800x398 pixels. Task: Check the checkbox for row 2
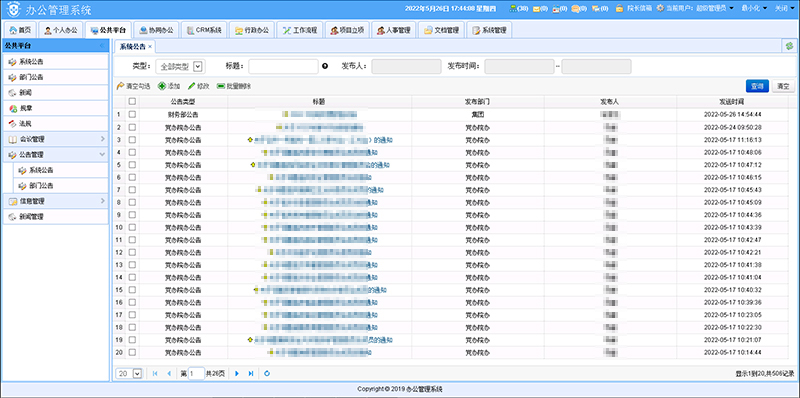(132, 127)
